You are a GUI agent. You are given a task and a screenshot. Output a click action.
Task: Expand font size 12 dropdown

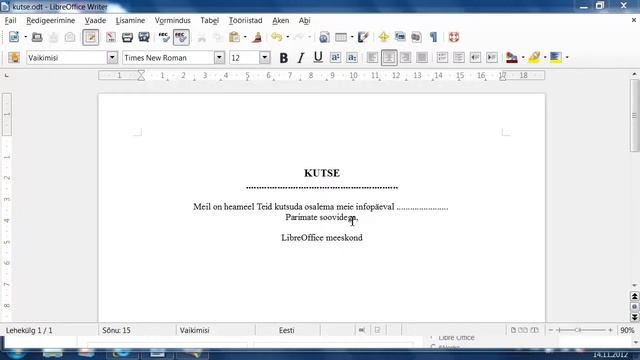coord(264,58)
